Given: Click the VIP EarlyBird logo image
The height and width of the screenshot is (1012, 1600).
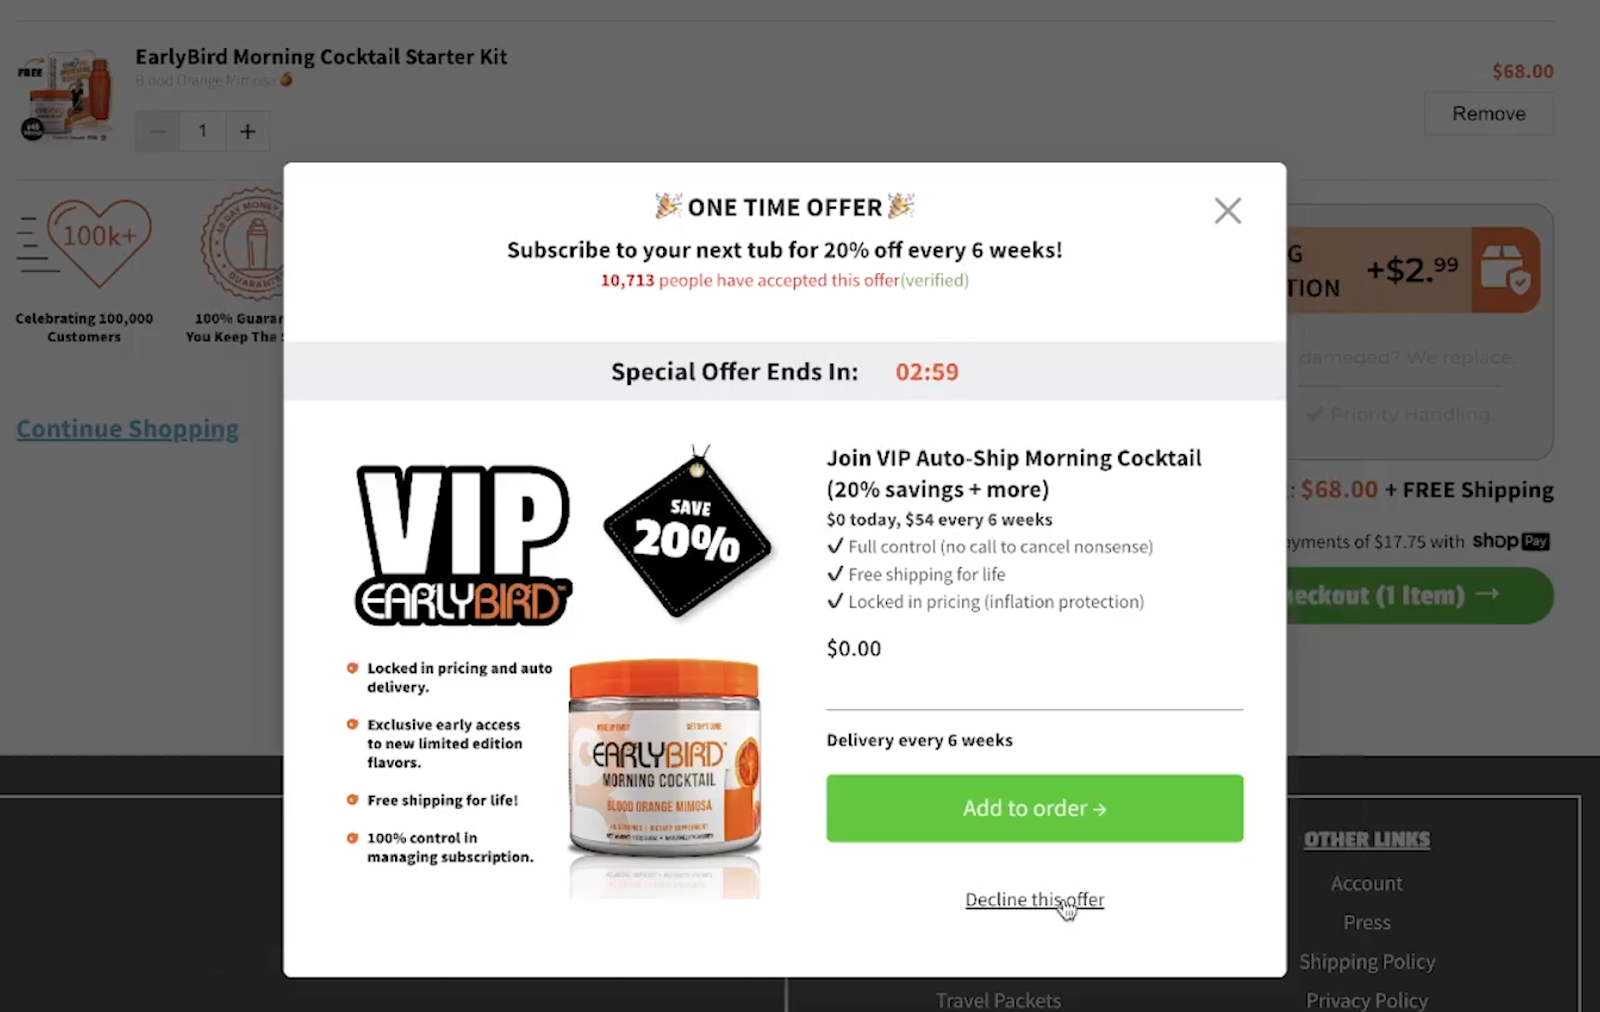Looking at the screenshot, I should click(463, 546).
